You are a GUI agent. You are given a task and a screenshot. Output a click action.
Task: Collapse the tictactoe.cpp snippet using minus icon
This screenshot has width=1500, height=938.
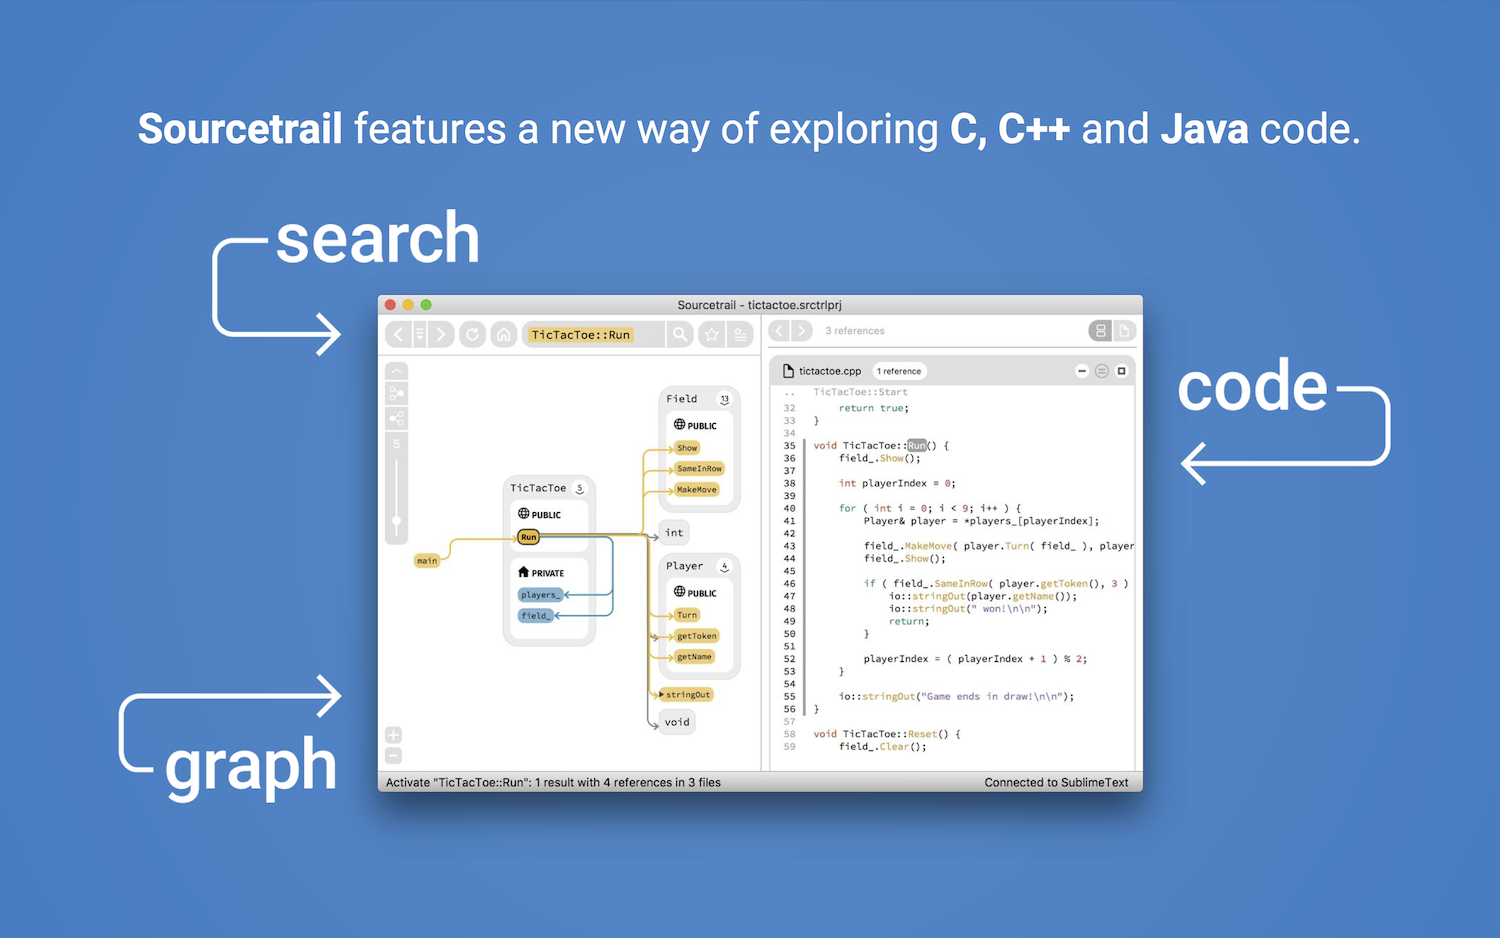coord(1082,370)
